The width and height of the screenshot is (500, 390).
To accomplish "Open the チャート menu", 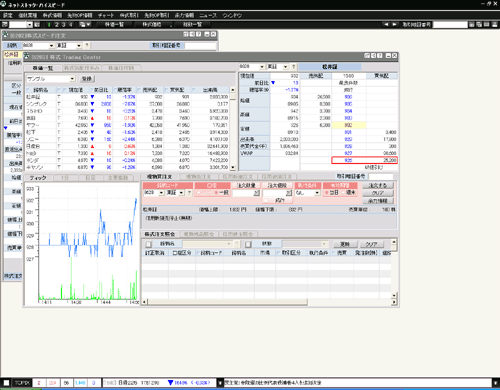I will [x=106, y=15].
